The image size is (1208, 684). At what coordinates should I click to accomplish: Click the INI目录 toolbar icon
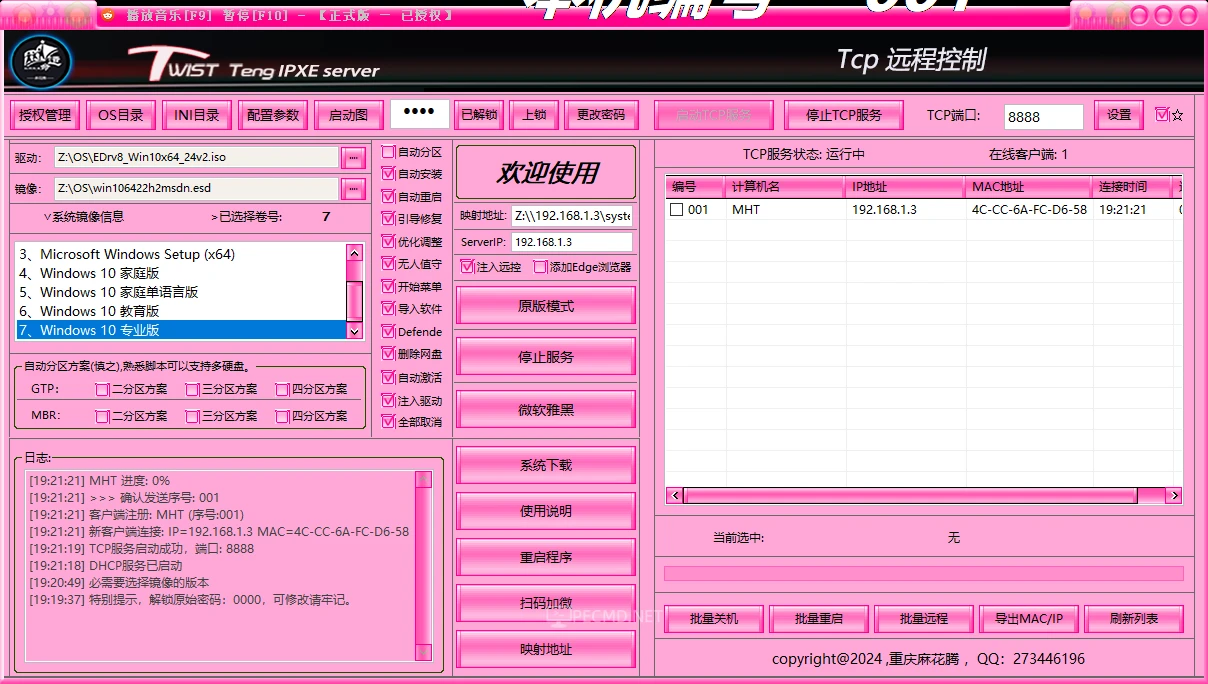pyautogui.click(x=196, y=114)
